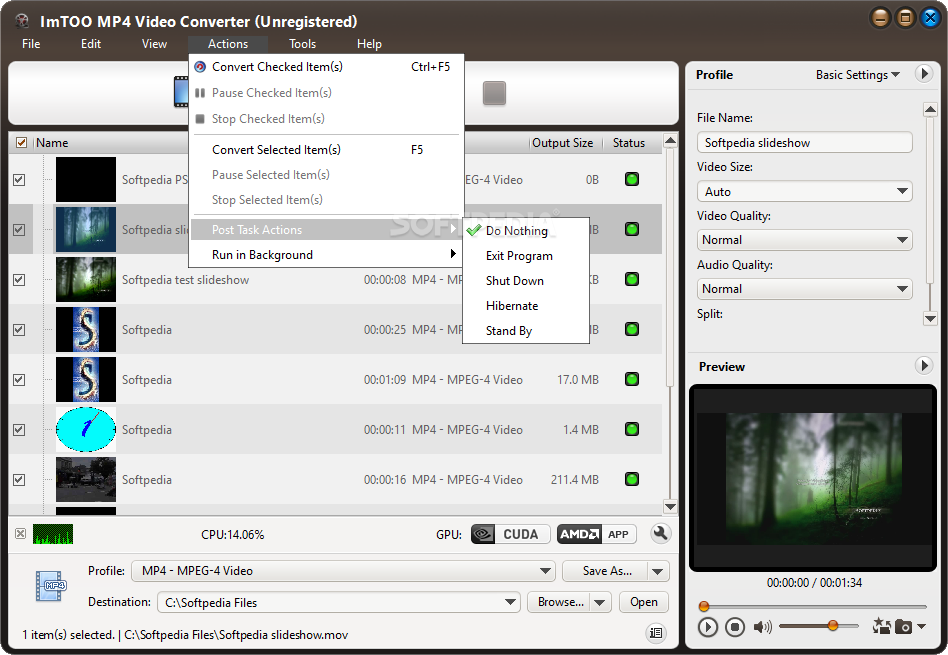Uncheck the Softpedia slideshow item checkbox

pyautogui.click(x=19, y=230)
